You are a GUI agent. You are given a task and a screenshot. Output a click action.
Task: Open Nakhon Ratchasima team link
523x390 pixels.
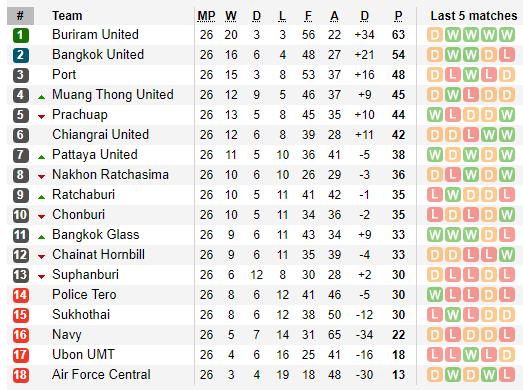tap(110, 175)
